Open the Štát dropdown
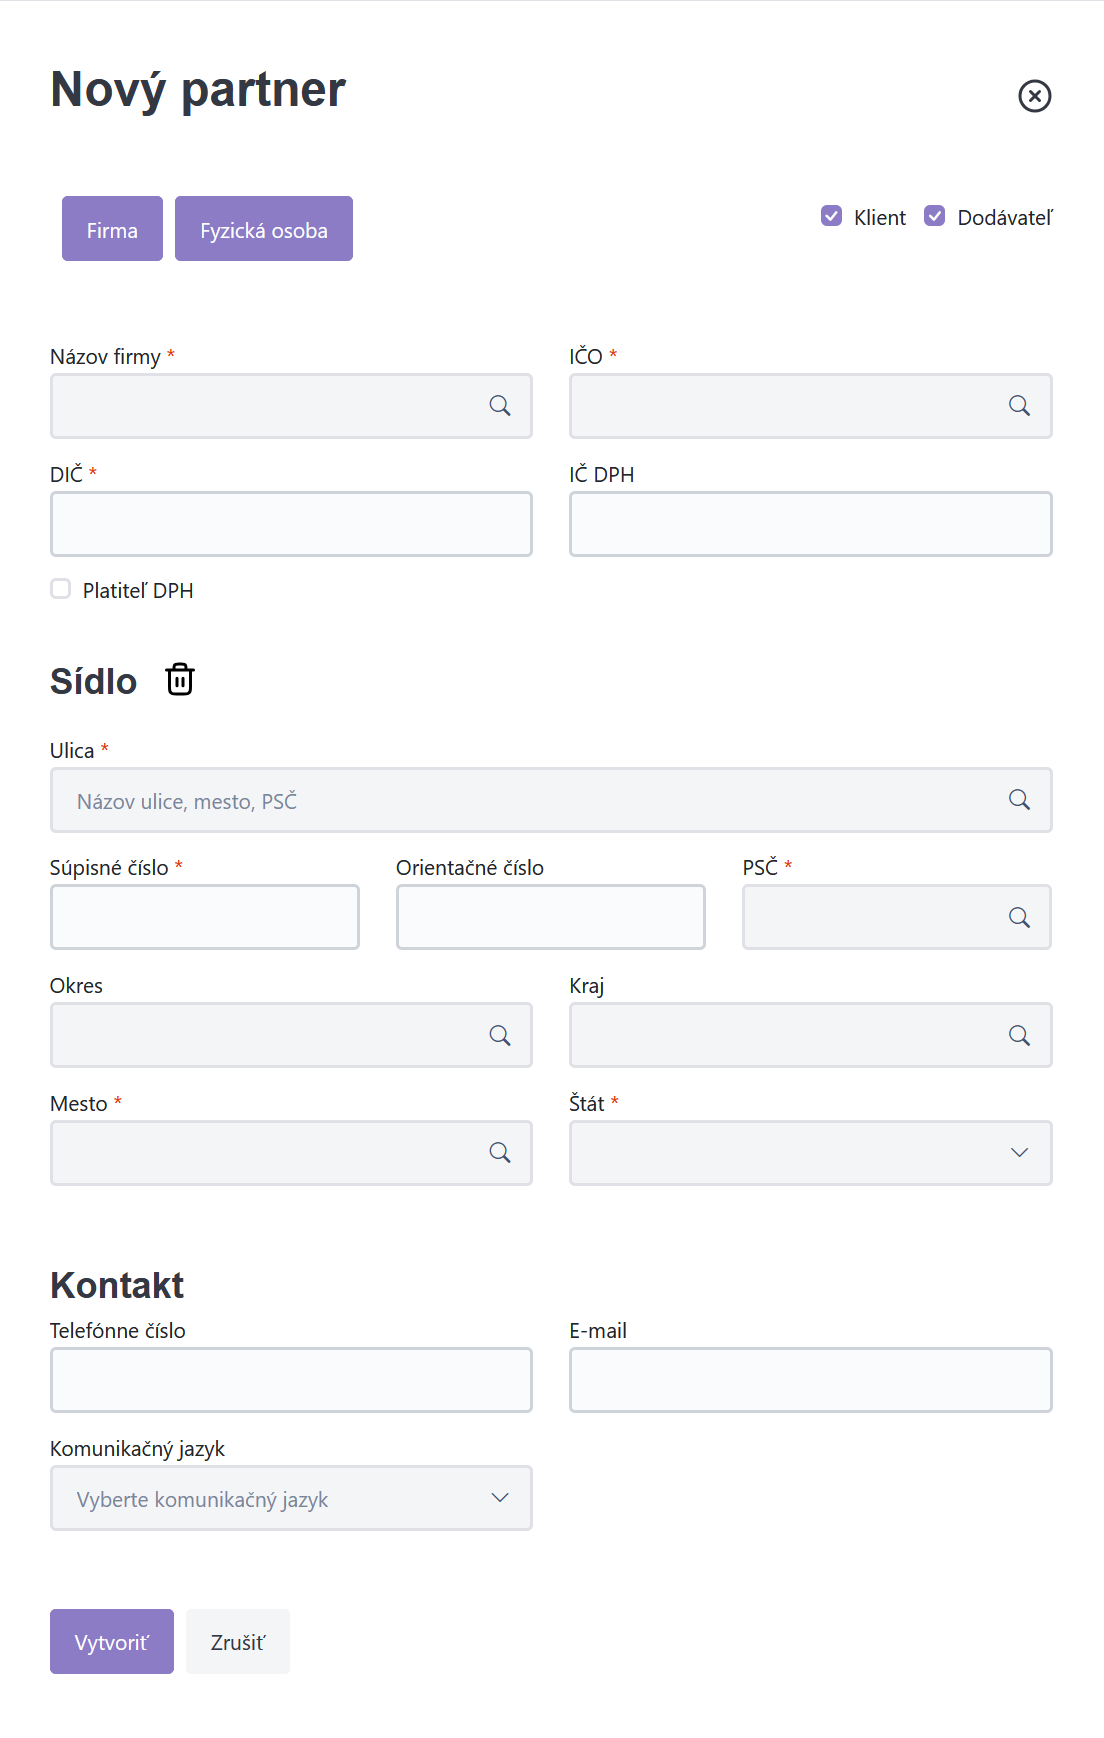Image resolution: width=1104 pixels, height=1738 pixels. [x=810, y=1153]
